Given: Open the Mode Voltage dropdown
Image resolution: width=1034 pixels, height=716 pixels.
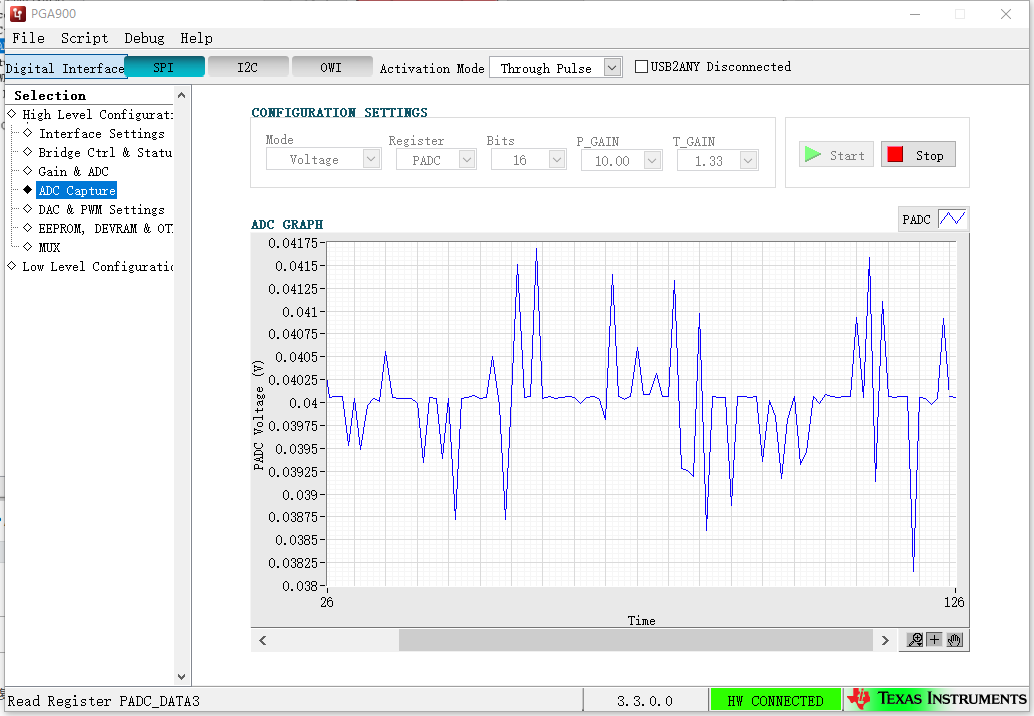Looking at the screenshot, I should point(323,159).
